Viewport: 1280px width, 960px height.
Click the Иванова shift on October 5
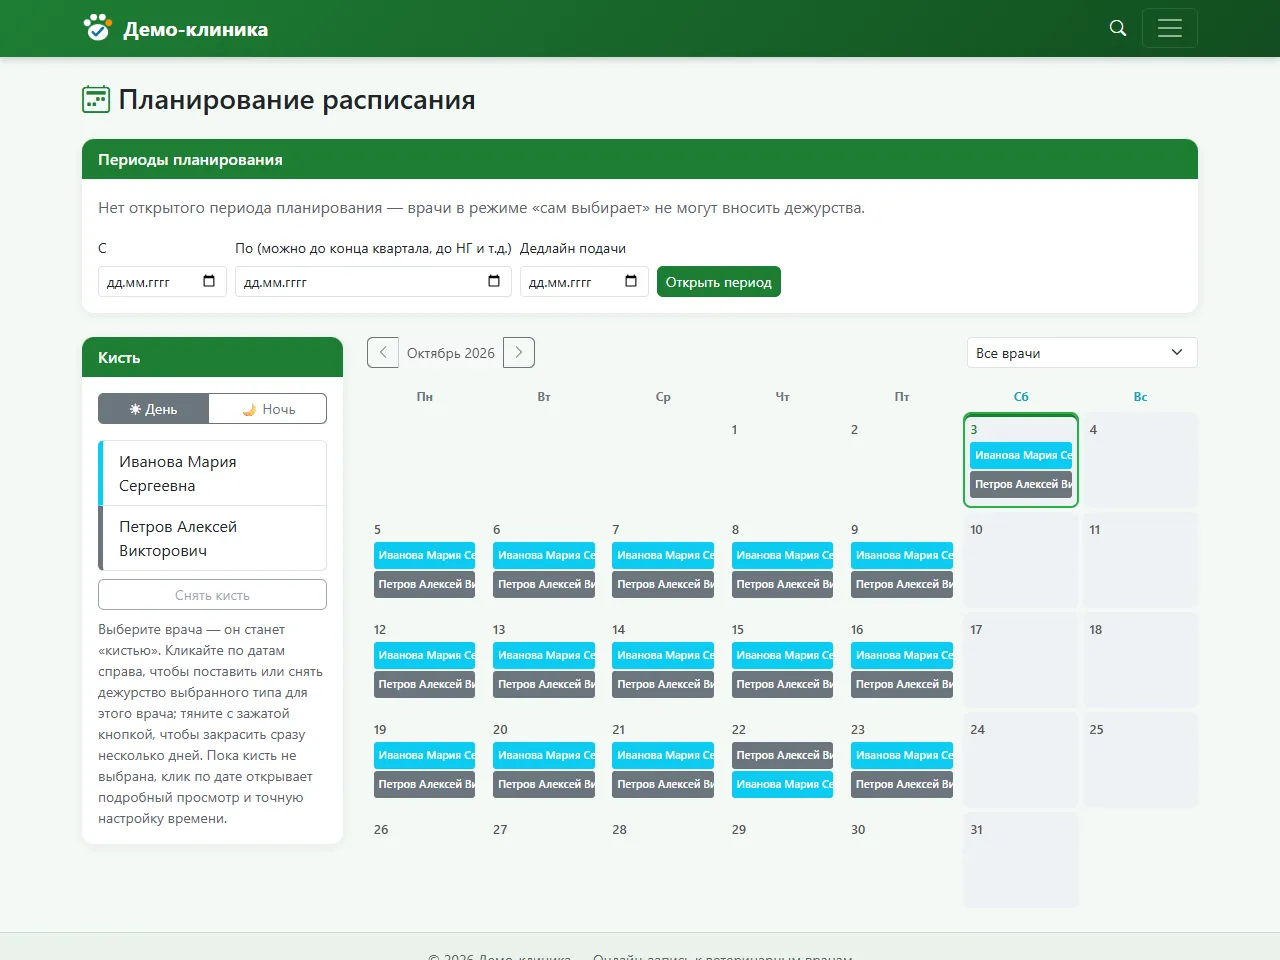(x=425, y=555)
